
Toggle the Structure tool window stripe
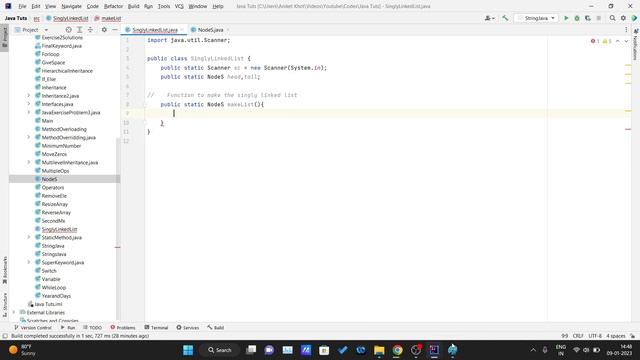pyautogui.click(x=4, y=305)
